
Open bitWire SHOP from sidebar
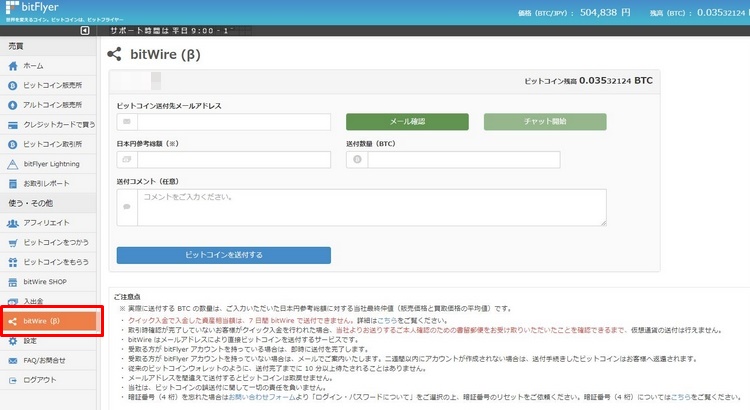48,282
